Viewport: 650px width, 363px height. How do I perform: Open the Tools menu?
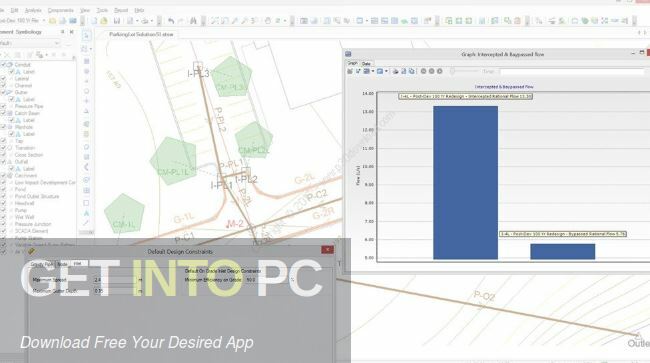(x=102, y=10)
